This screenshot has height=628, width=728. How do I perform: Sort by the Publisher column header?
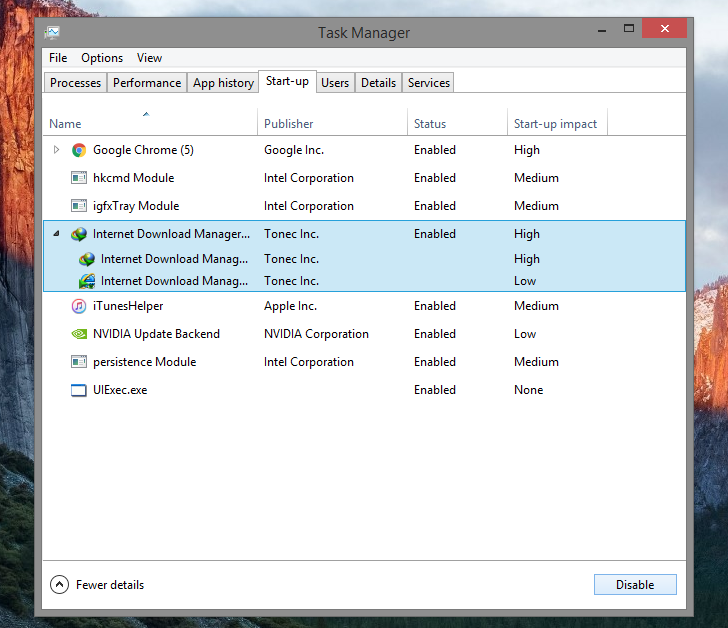click(x=332, y=122)
